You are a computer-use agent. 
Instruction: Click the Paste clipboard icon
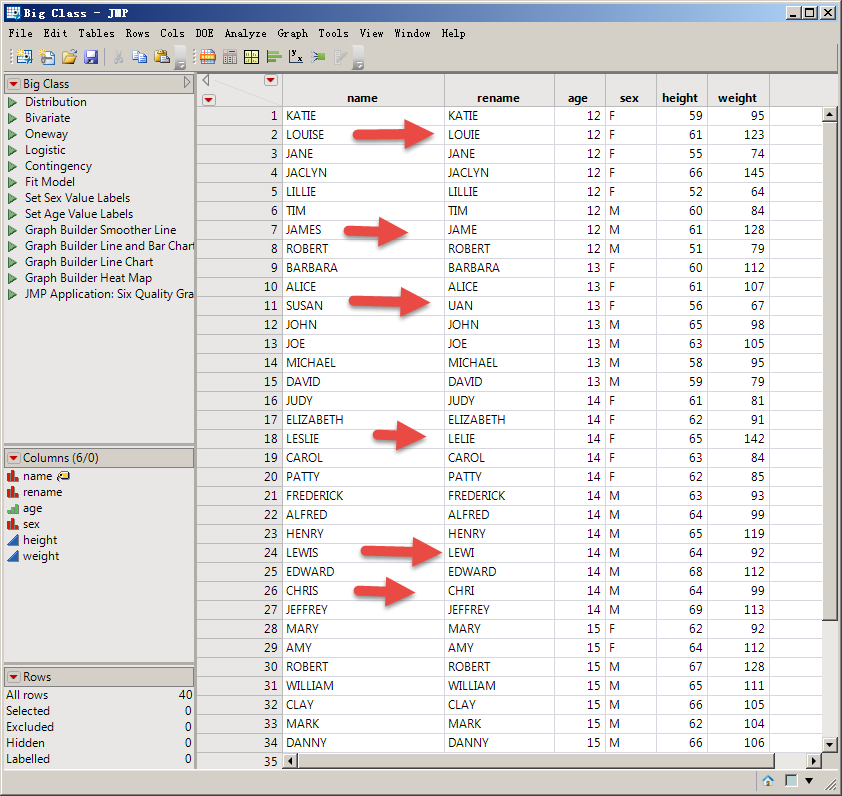(161, 57)
